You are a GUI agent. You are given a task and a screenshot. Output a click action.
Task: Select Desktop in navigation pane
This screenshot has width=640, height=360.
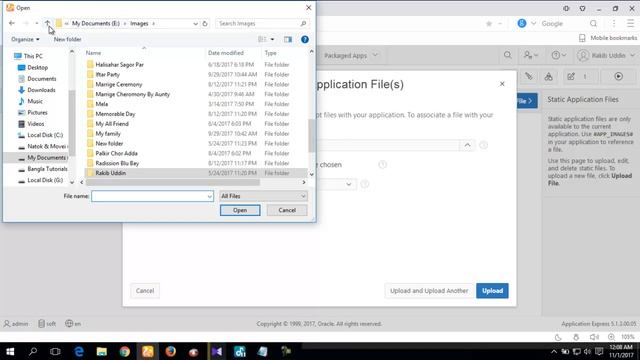tap(37, 67)
